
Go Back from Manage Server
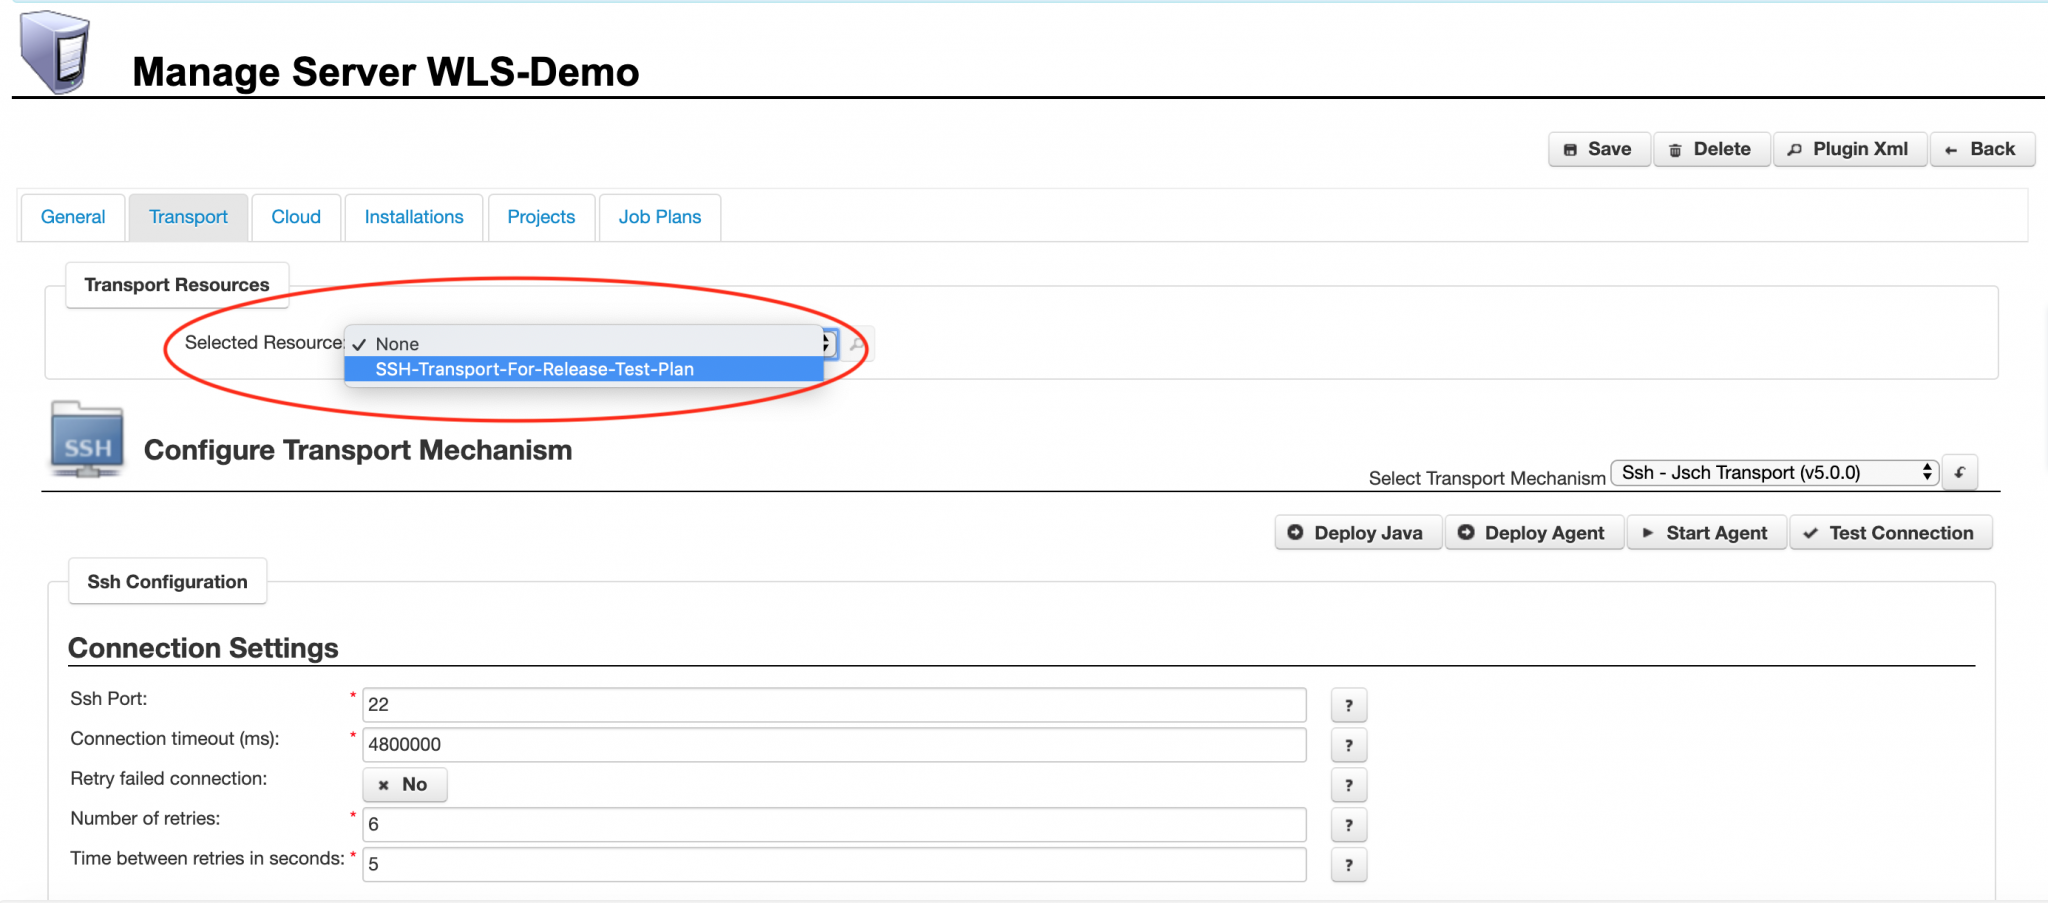click(1982, 149)
